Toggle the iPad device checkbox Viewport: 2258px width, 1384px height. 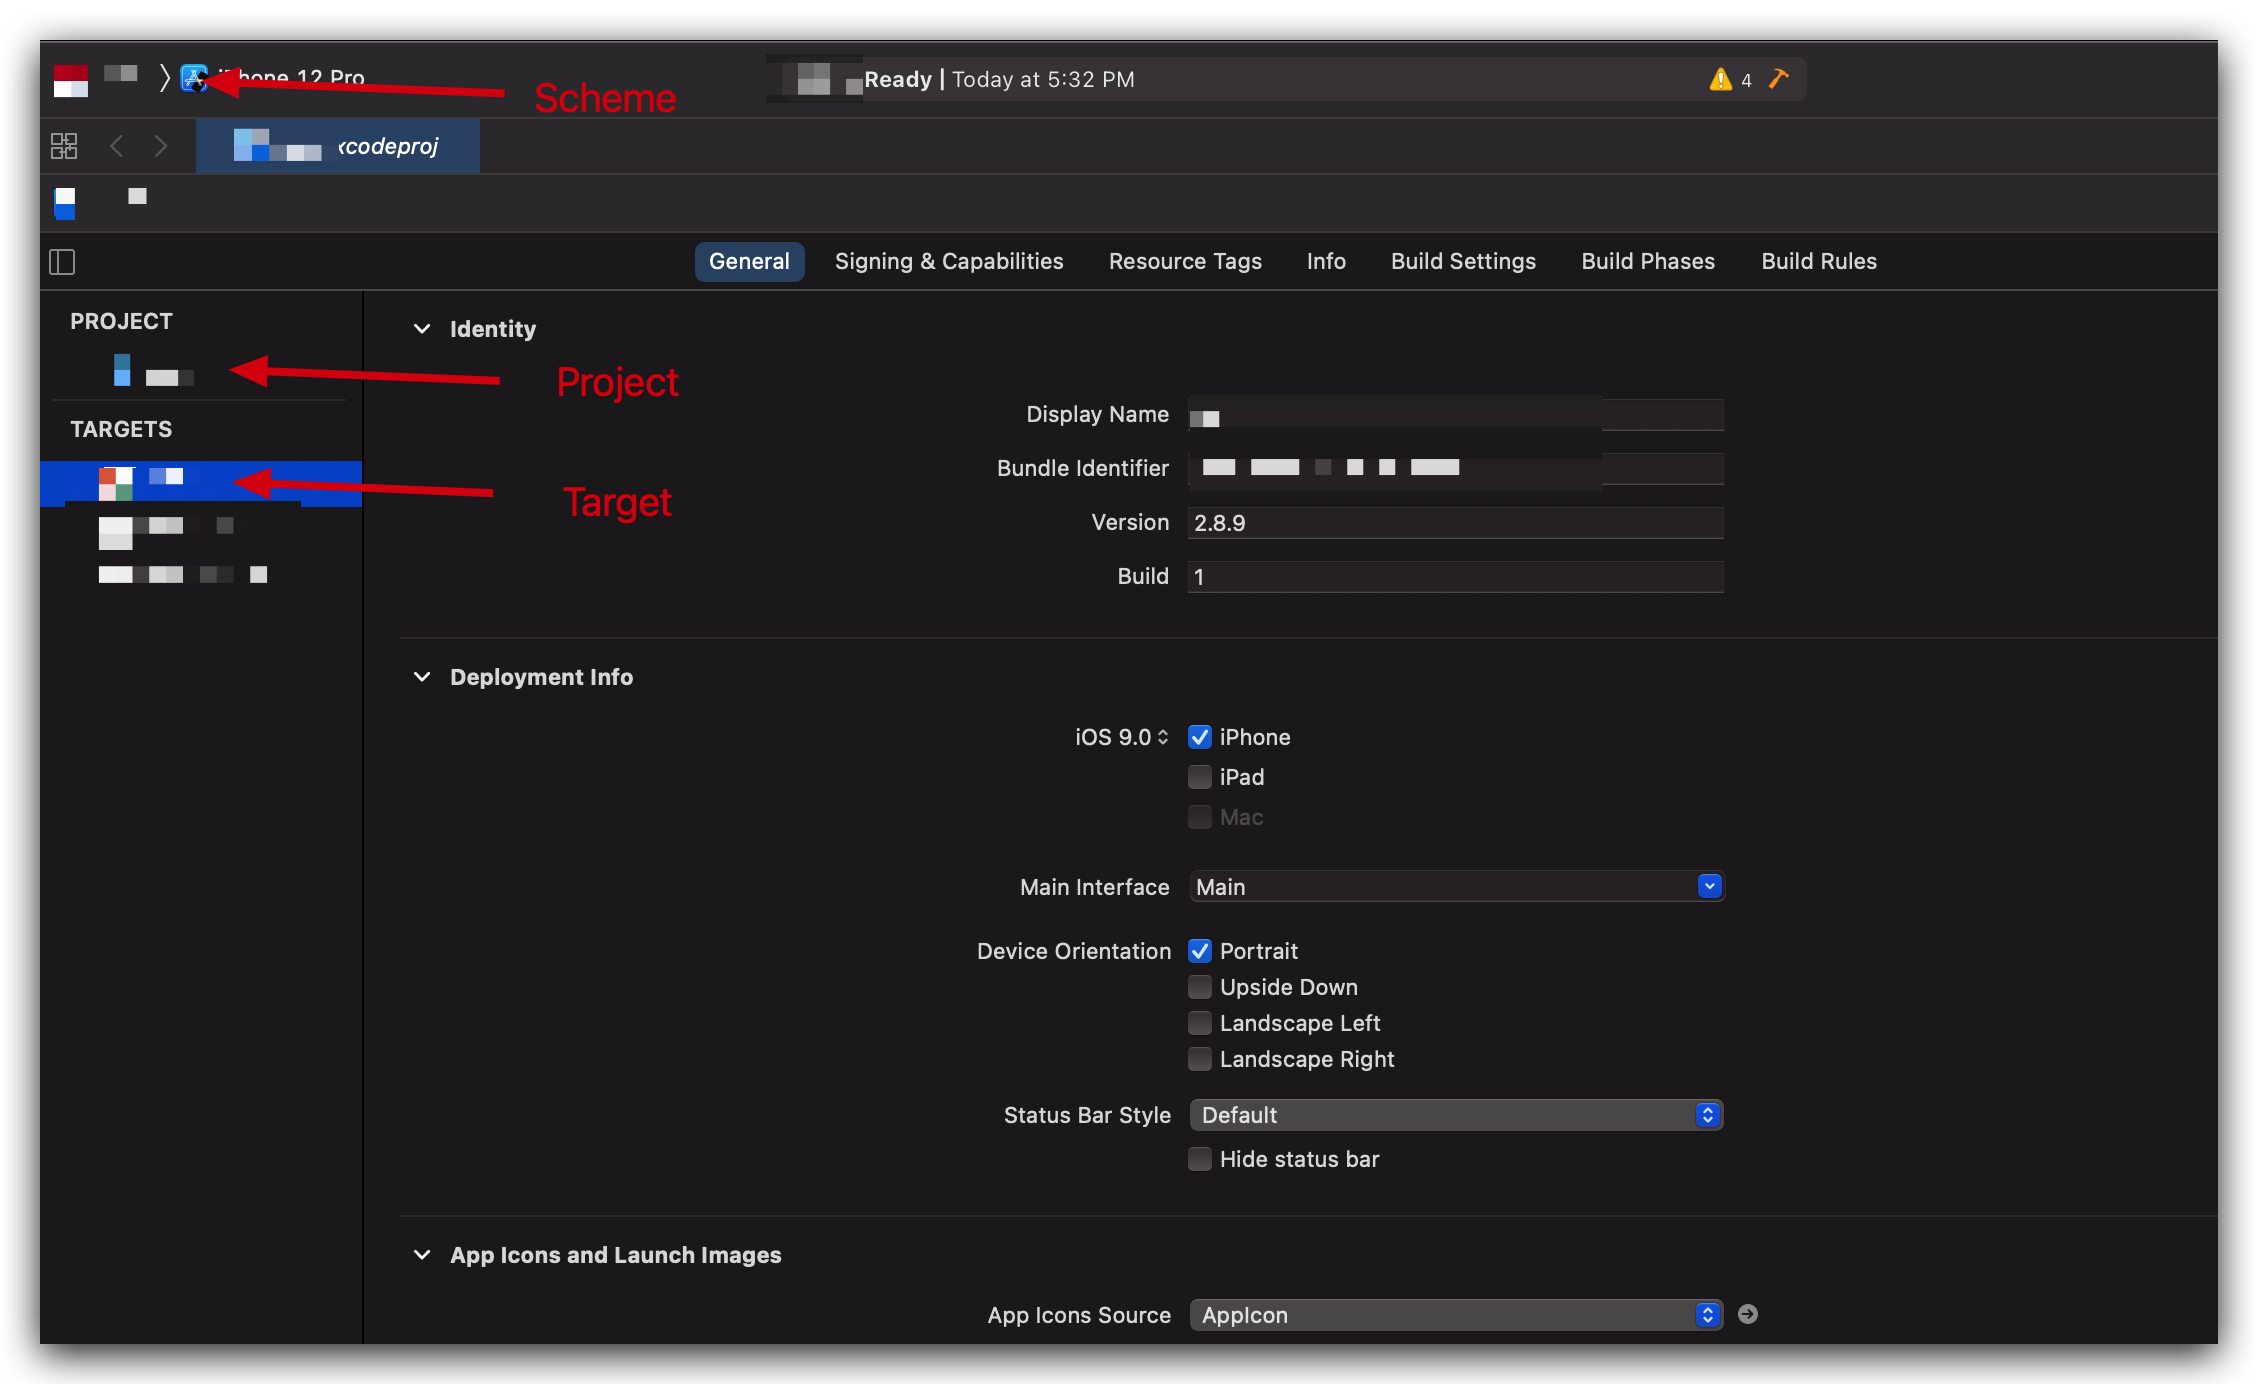pos(1198,776)
